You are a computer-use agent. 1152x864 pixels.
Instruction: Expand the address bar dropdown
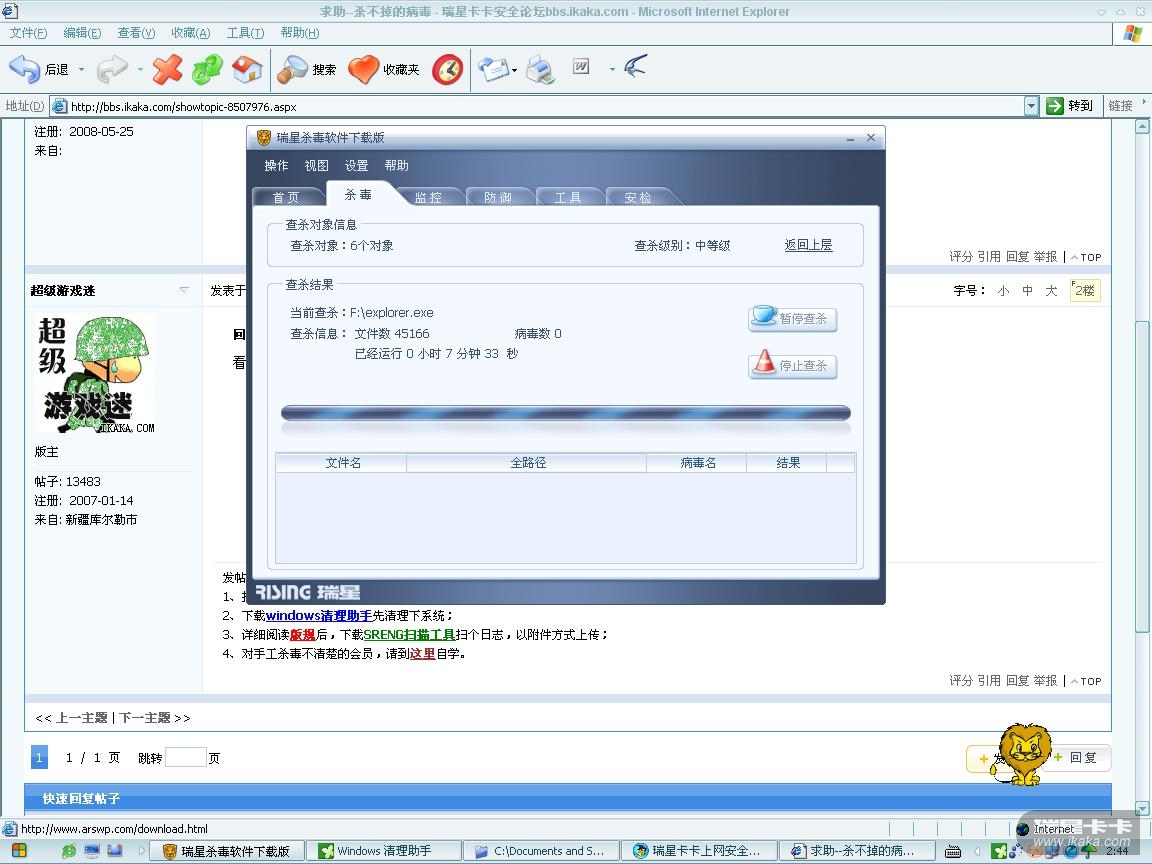click(1032, 106)
